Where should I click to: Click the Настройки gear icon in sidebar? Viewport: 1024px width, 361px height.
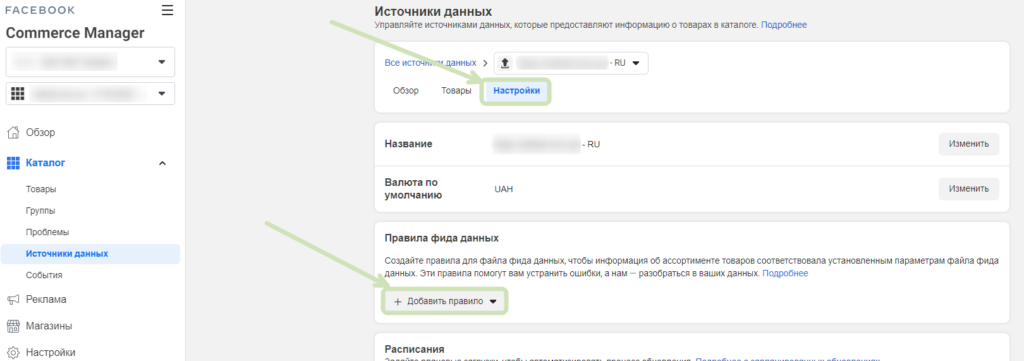[13, 353]
